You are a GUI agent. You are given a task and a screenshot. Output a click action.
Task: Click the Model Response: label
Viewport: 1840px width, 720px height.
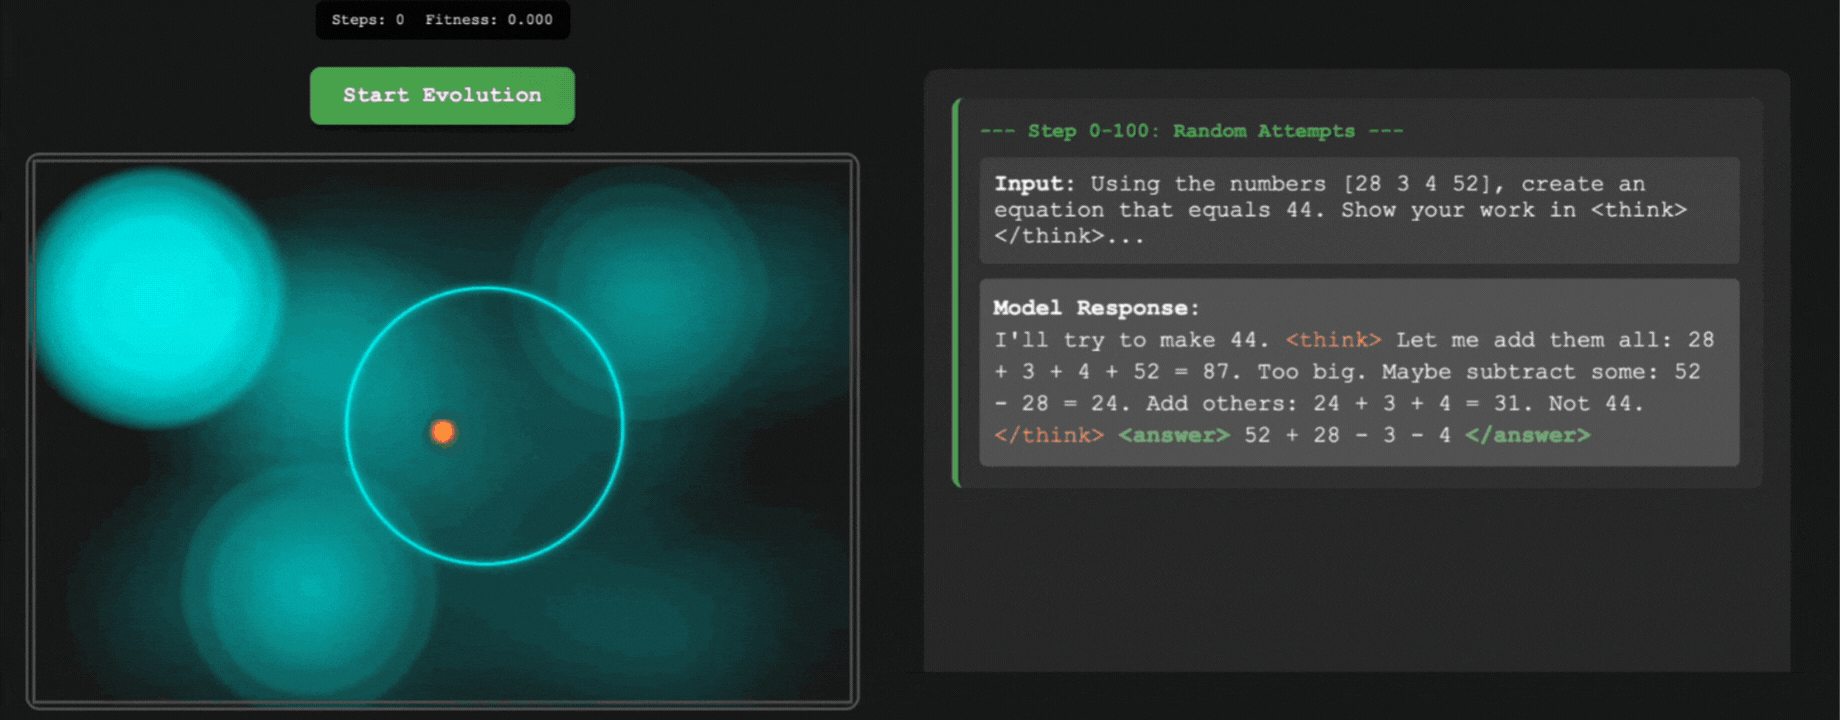point(1095,308)
